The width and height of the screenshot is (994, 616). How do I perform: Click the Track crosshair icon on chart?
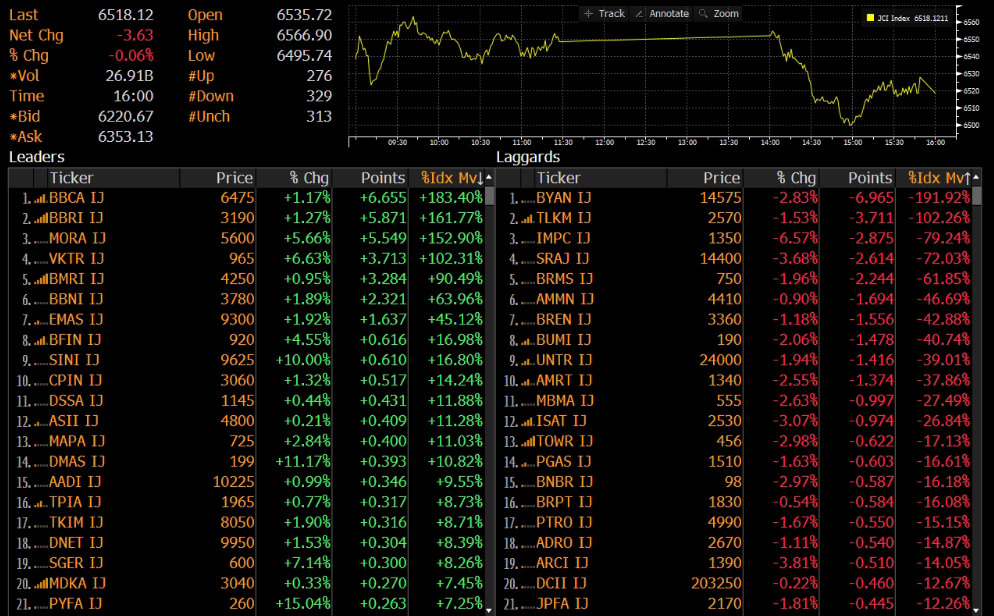(588, 13)
